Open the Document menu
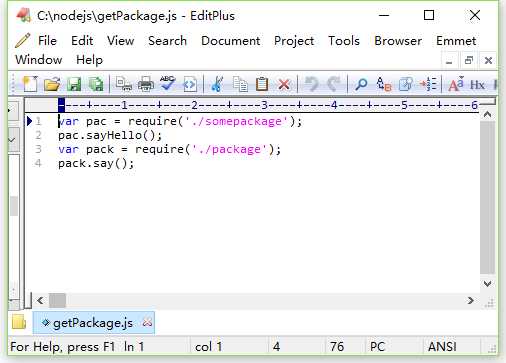The image size is (506, 363). (x=230, y=41)
